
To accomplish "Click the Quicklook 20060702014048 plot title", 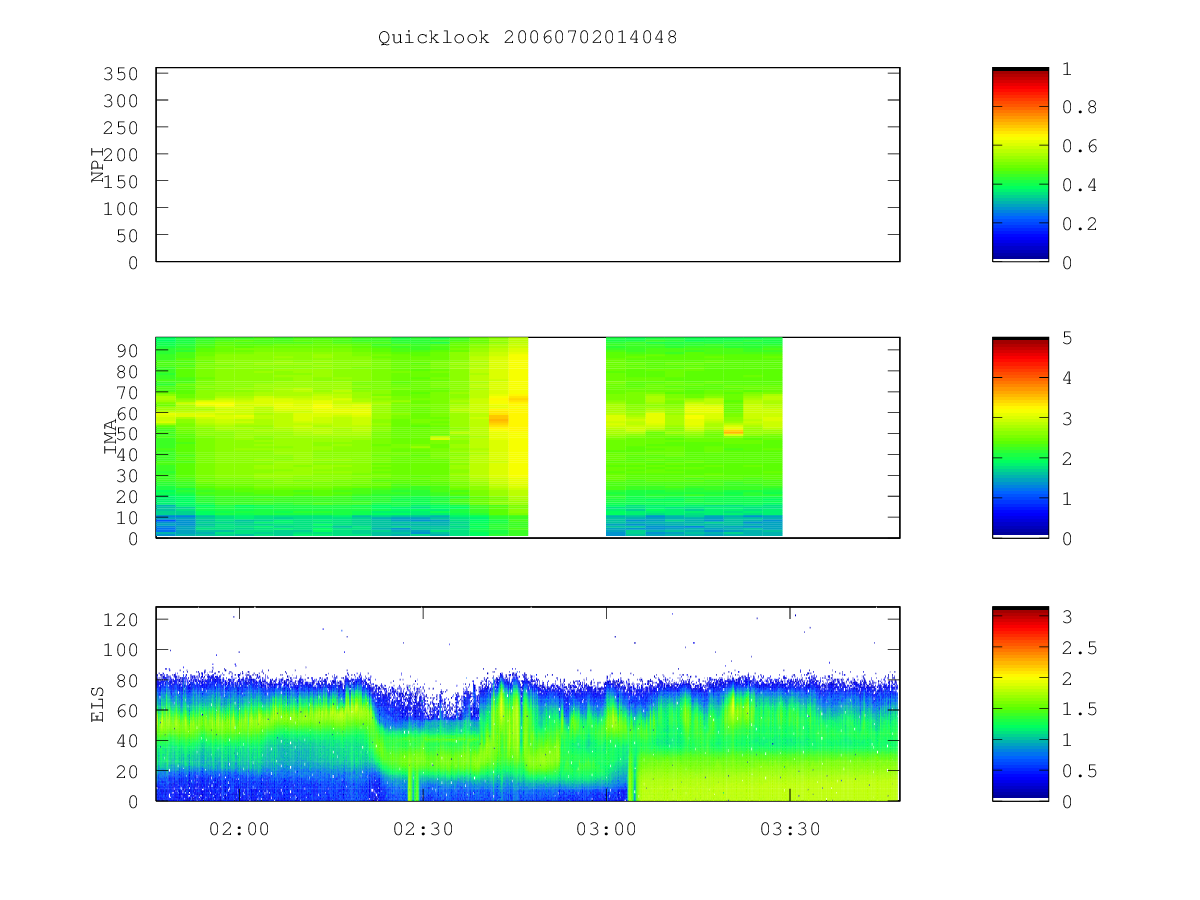I will click(528, 38).
